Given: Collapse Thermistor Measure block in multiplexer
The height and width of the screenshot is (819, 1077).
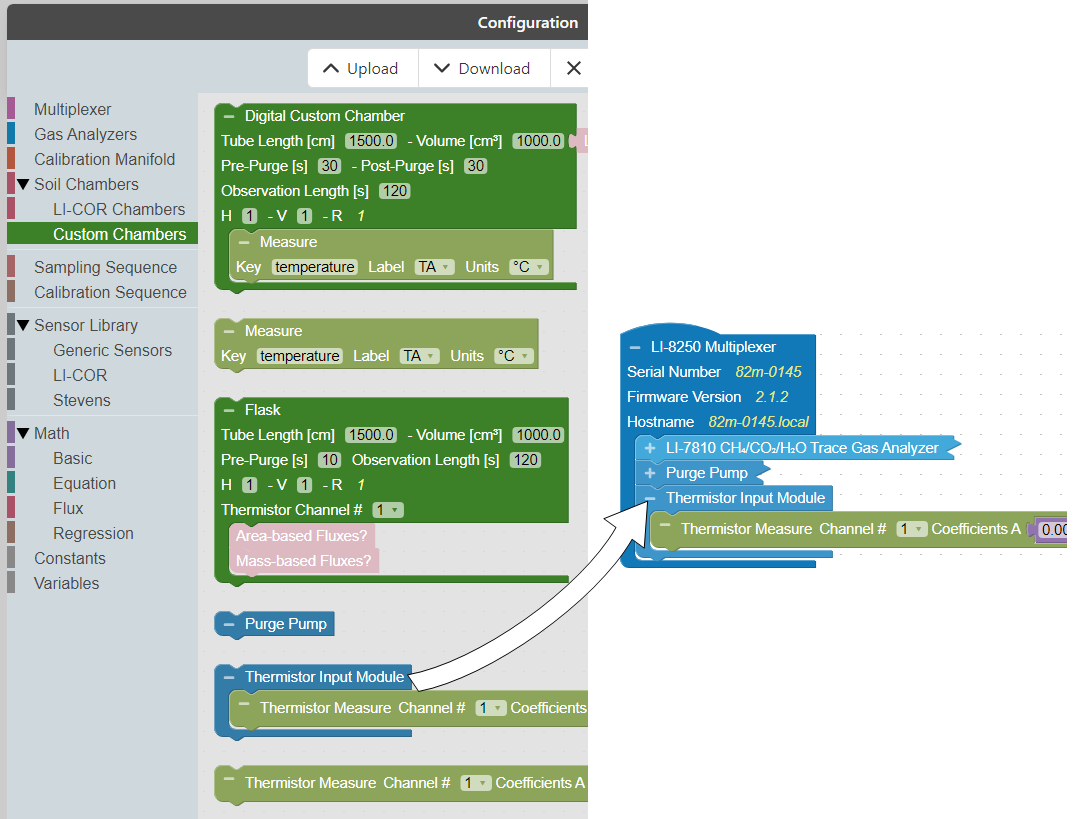Looking at the screenshot, I should 665,526.
